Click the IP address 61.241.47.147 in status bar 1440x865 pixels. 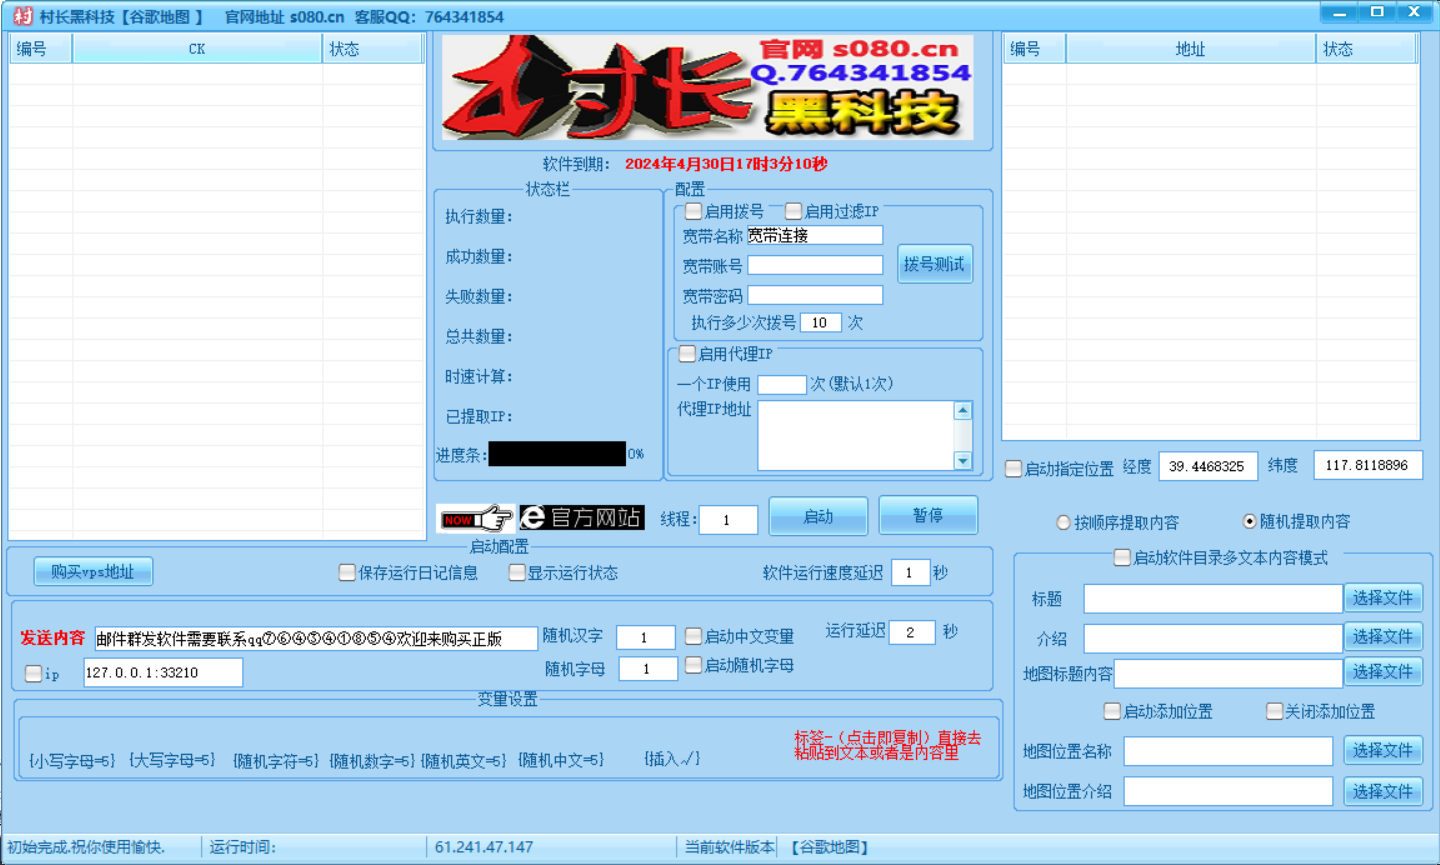point(484,847)
